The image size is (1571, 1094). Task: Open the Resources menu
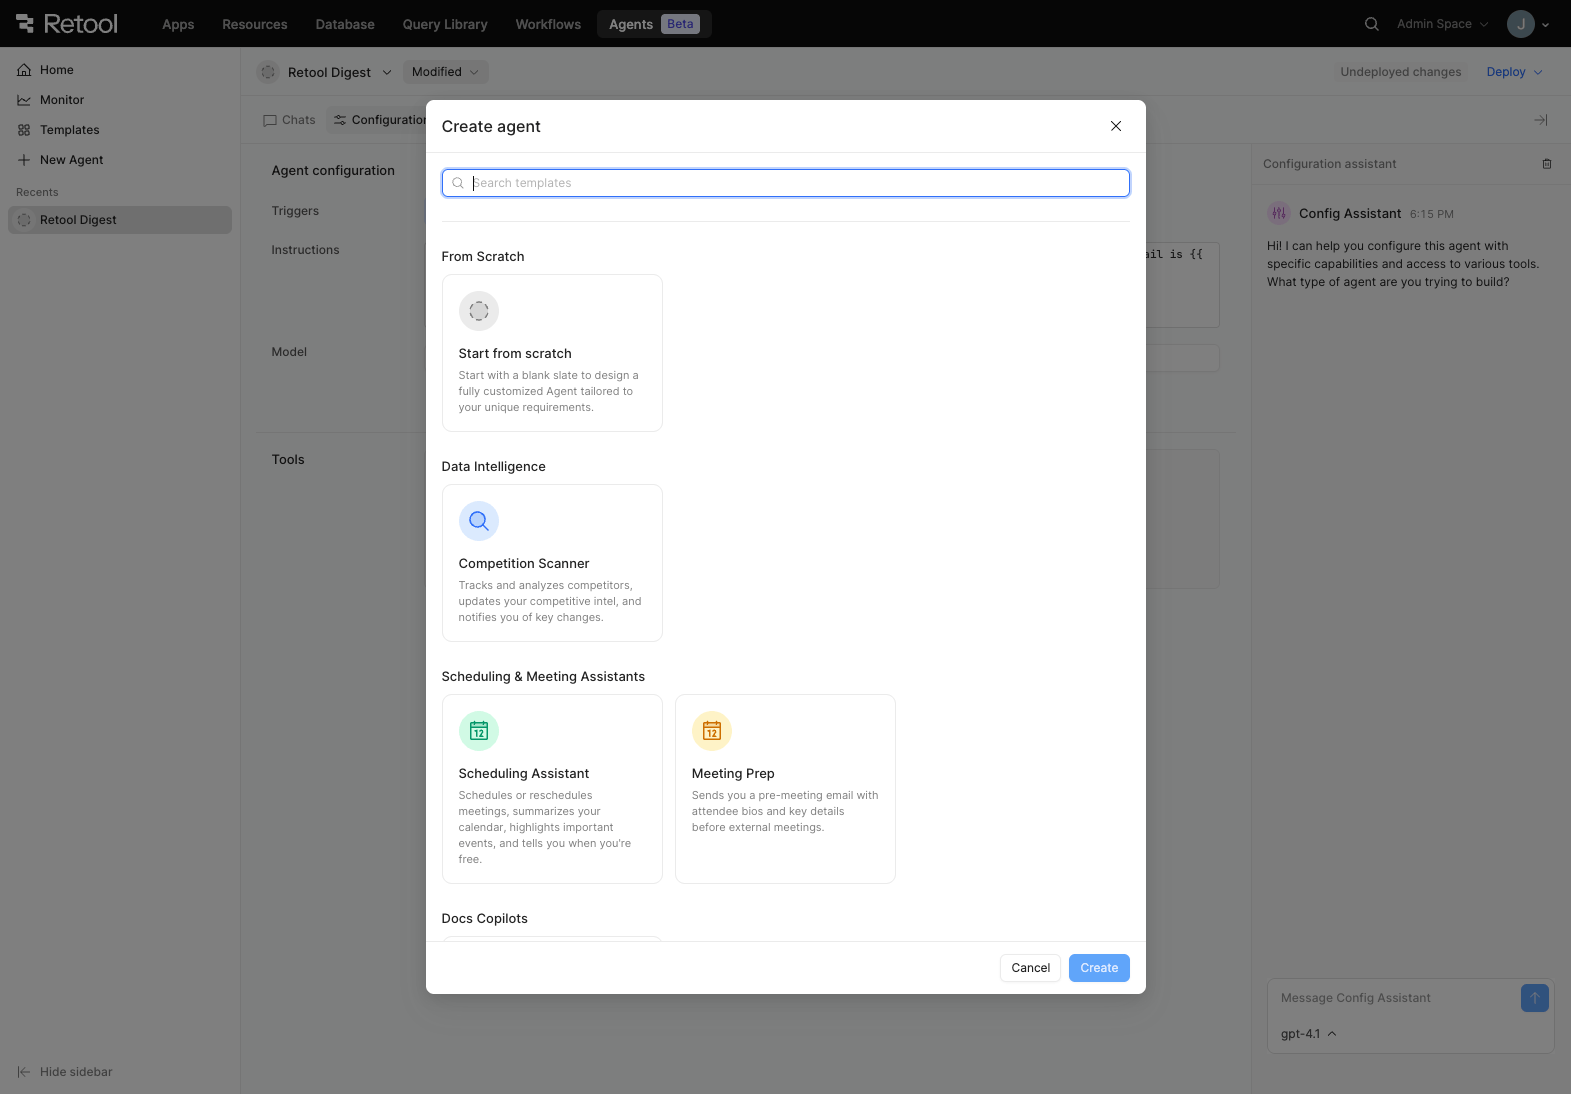[x=255, y=24]
